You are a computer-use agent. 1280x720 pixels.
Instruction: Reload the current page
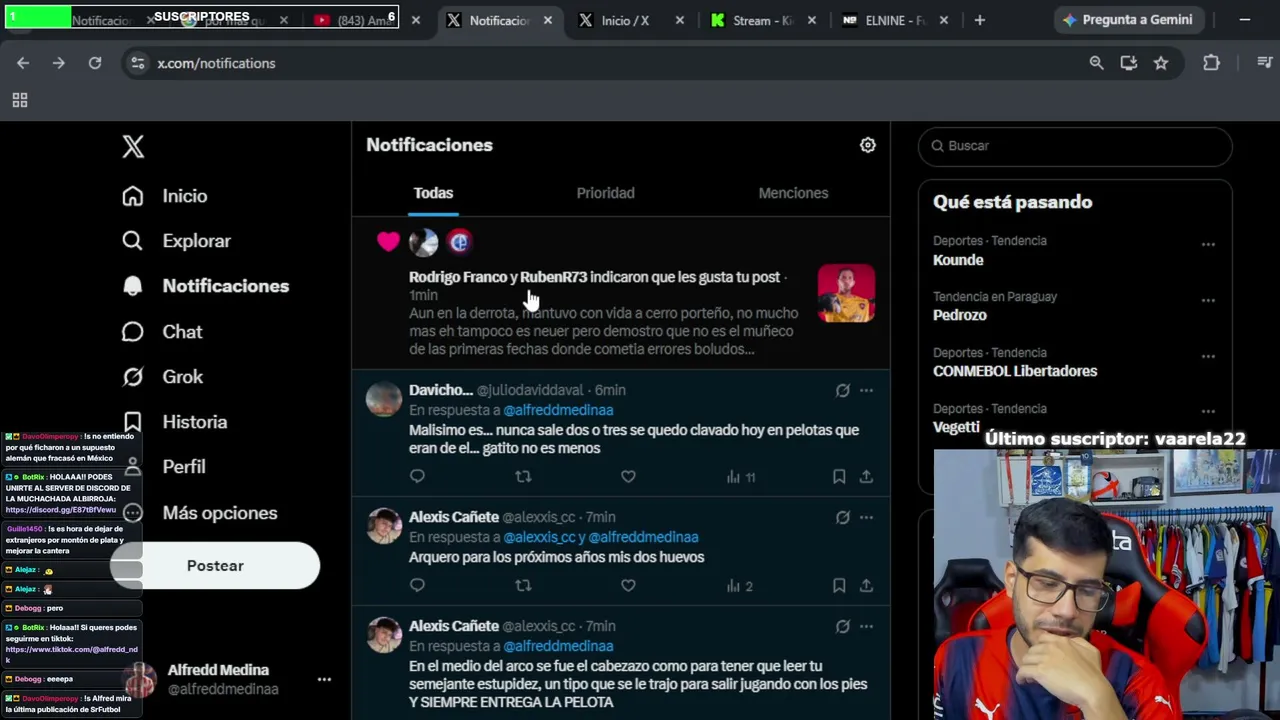95,63
